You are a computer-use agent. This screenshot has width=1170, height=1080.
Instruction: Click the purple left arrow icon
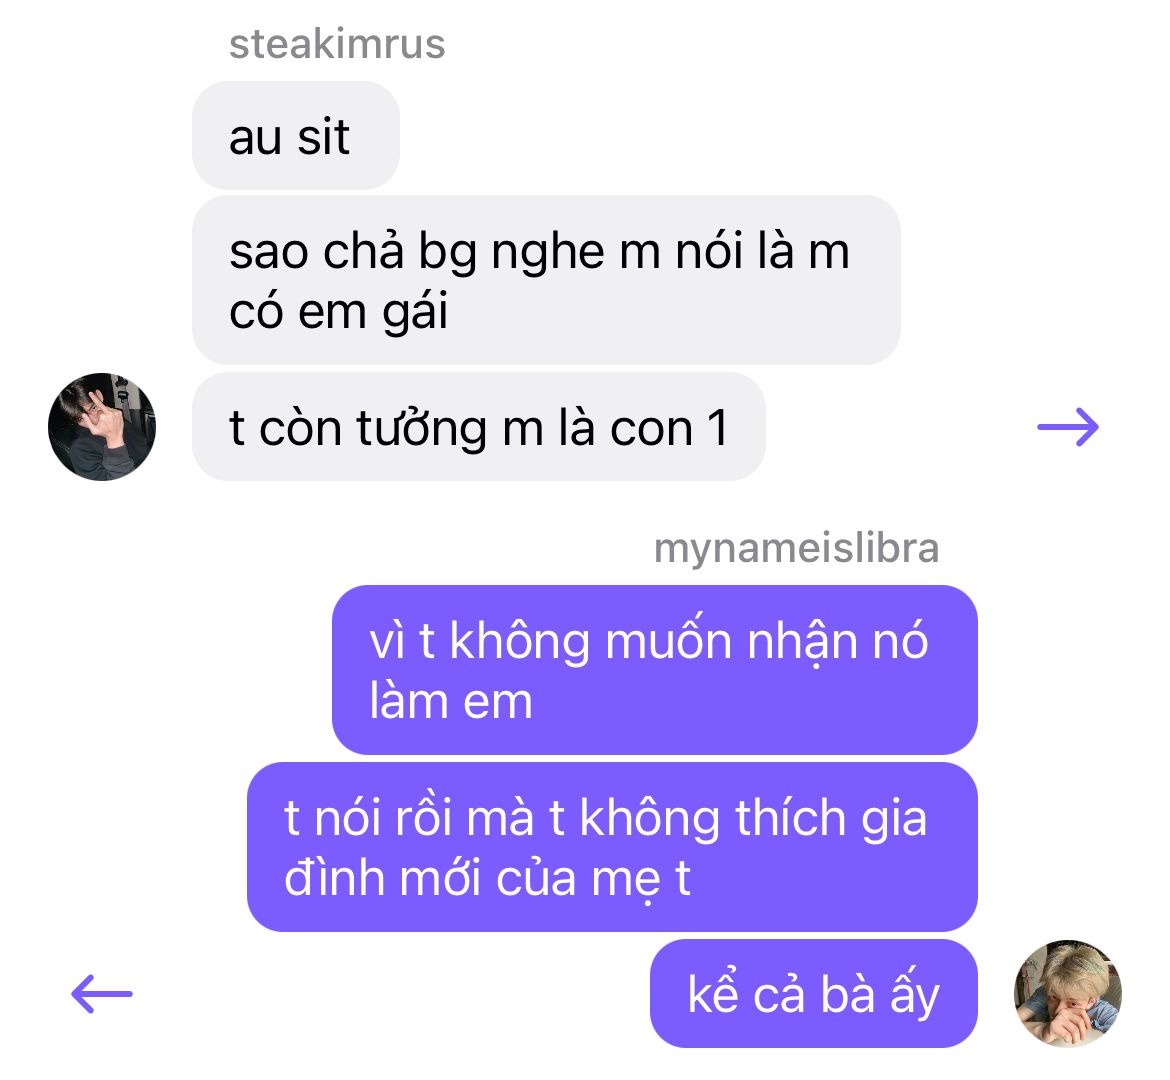pyautogui.click(x=101, y=993)
